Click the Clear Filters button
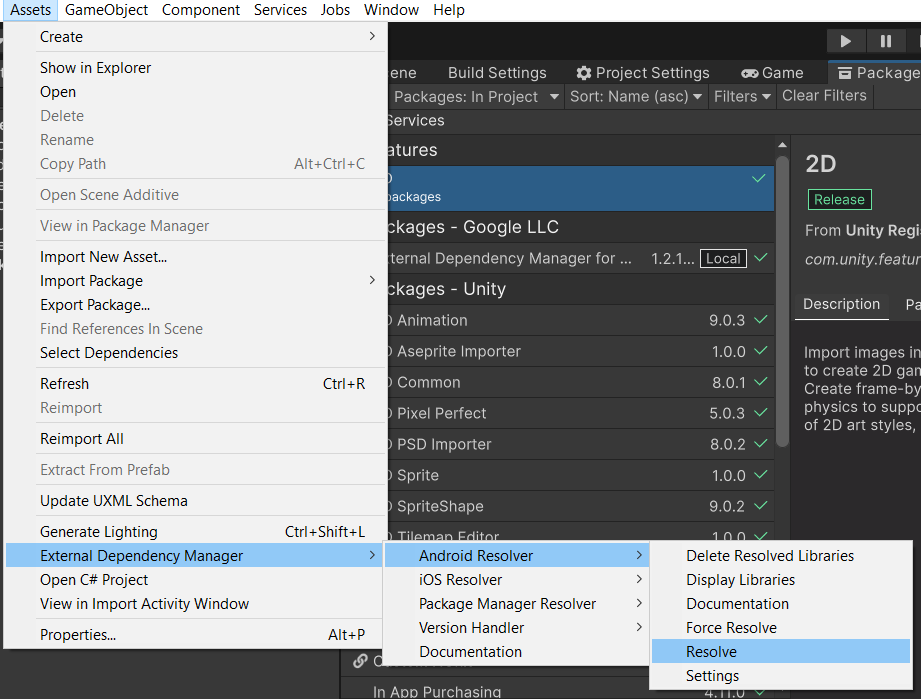Image resolution: width=921 pixels, height=699 pixels. click(x=824, y=96)
